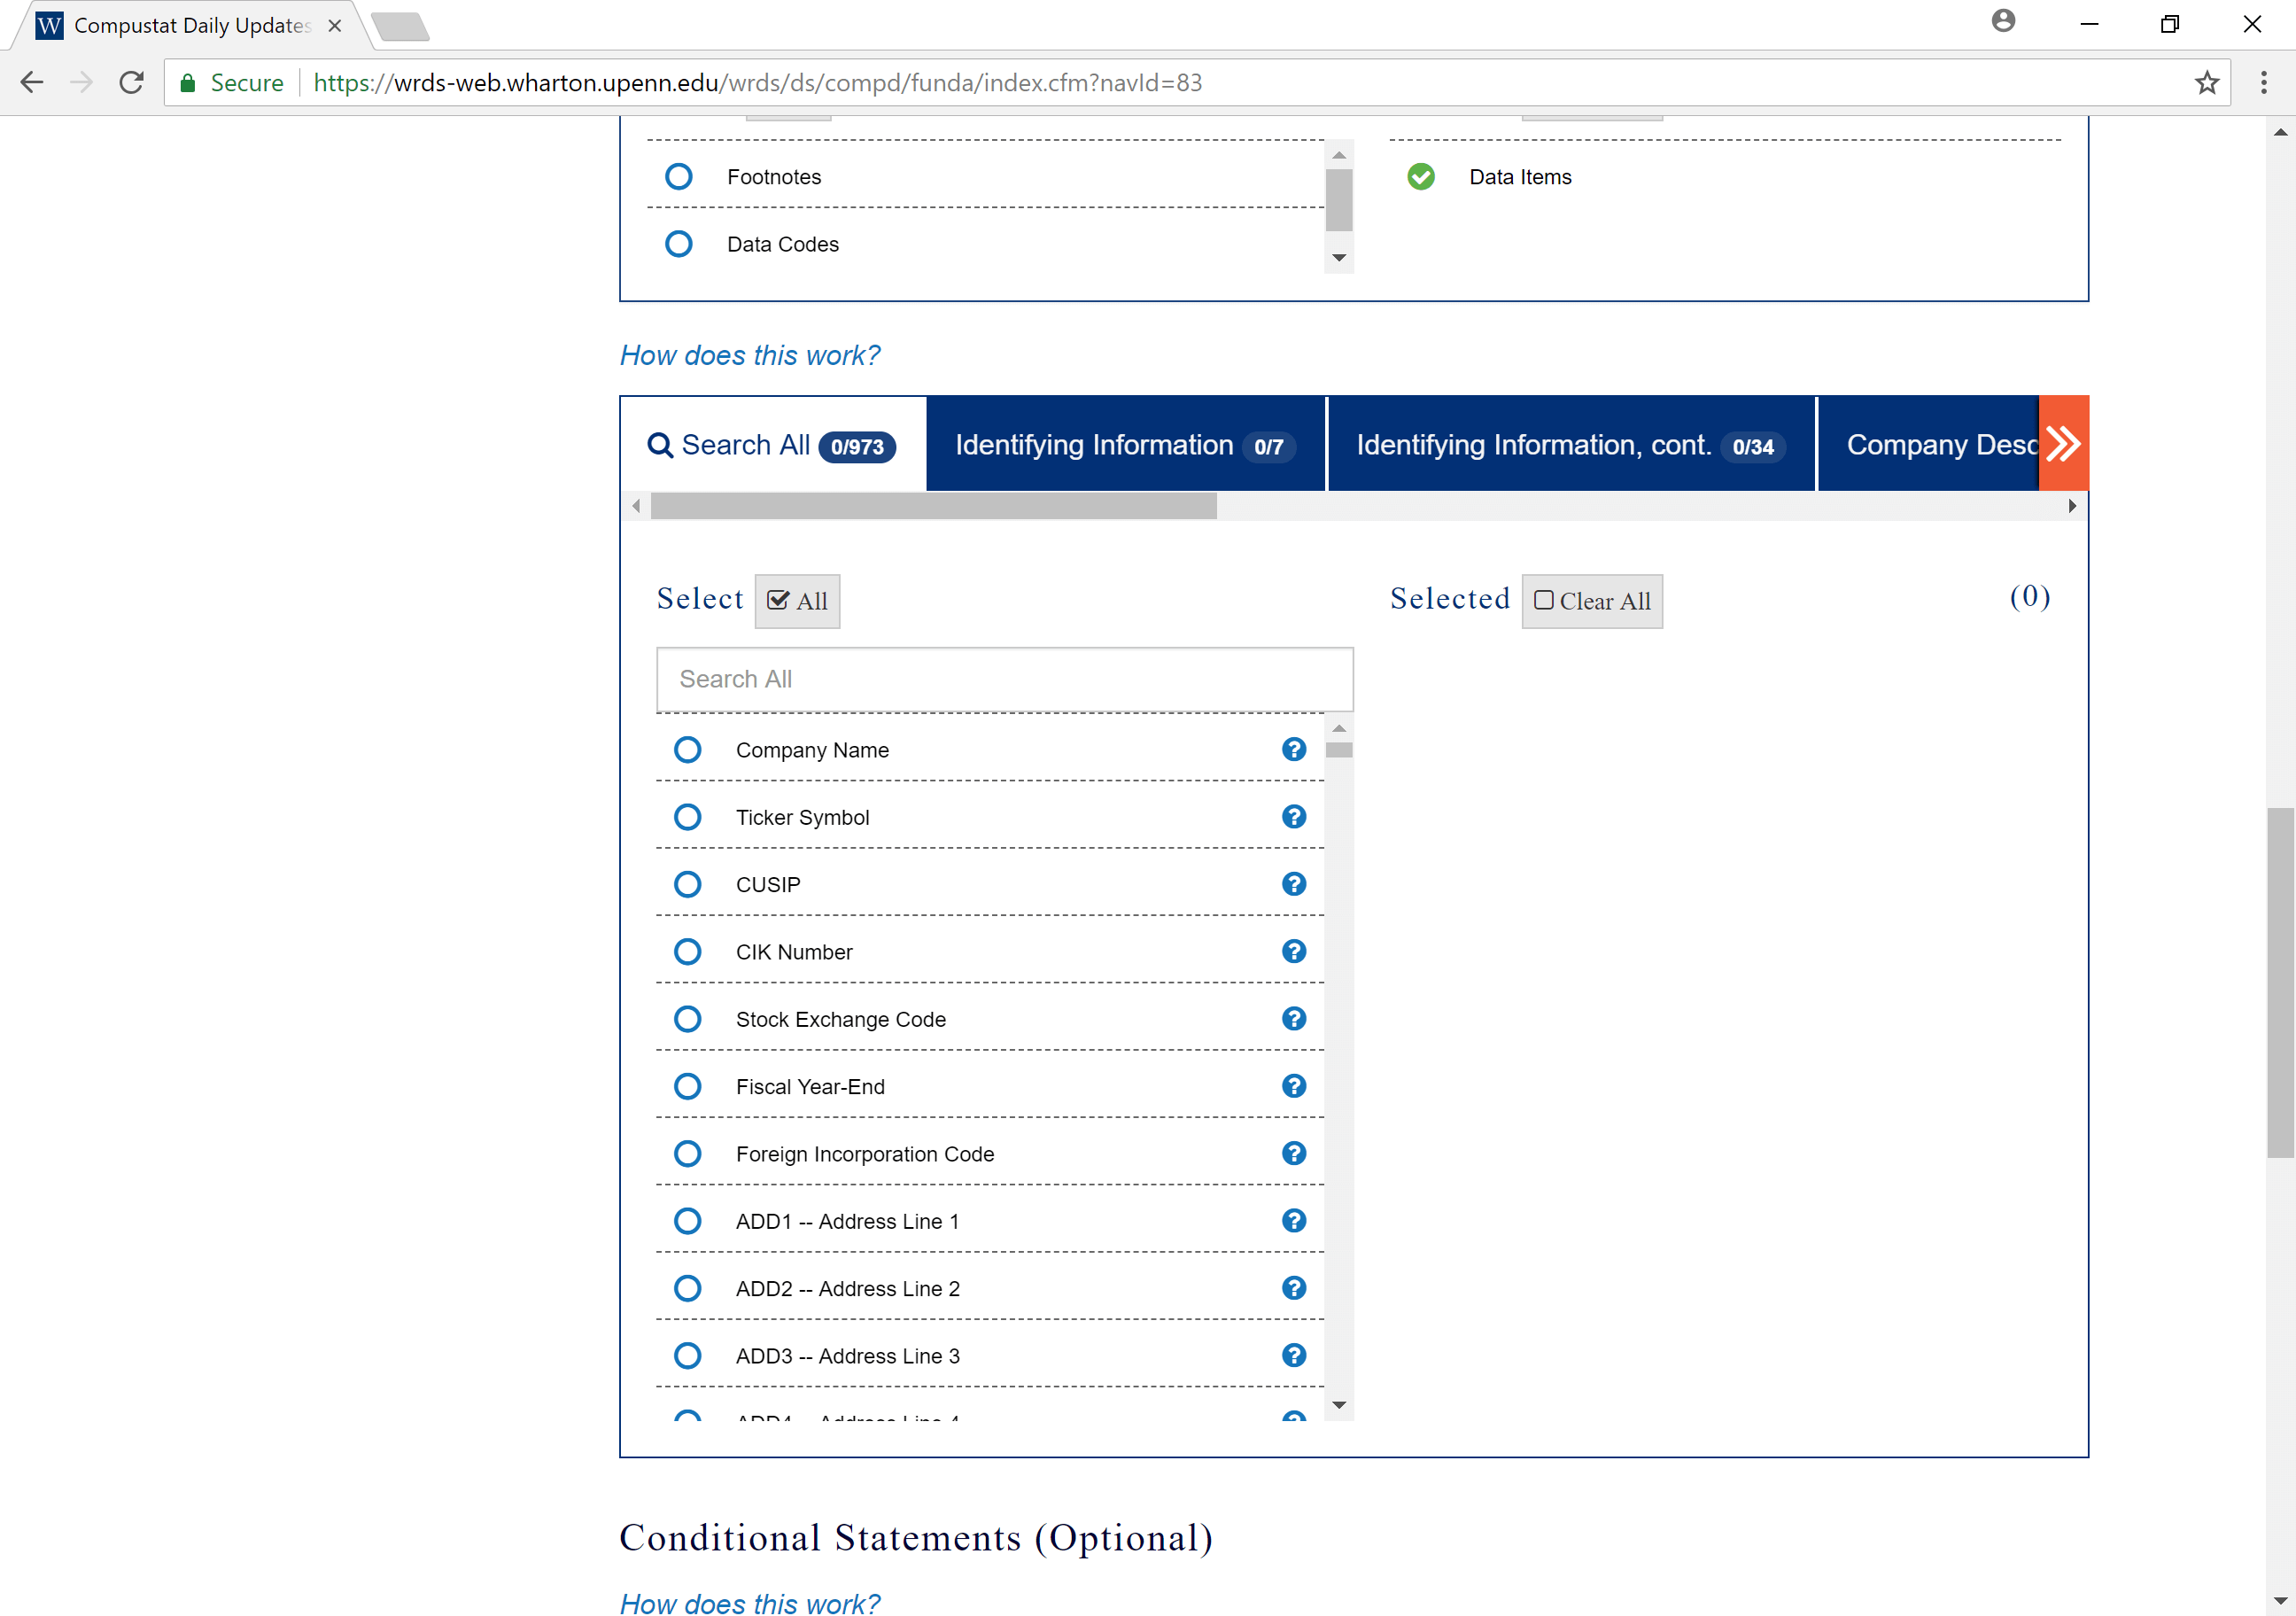Focus the Search All input field
2296x1616 pixels.
[1004, 679]
